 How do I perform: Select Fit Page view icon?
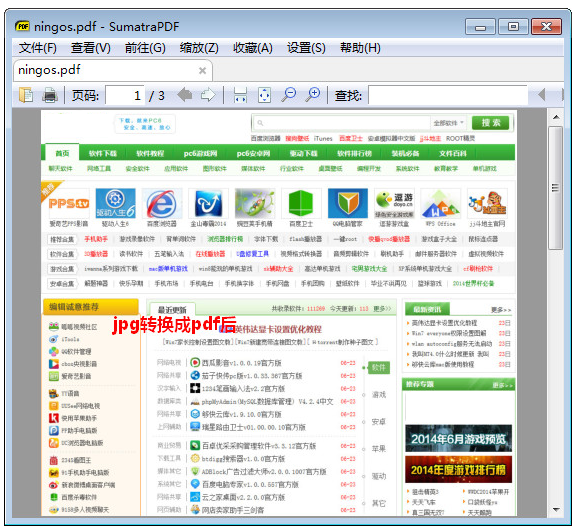[264, 95]
